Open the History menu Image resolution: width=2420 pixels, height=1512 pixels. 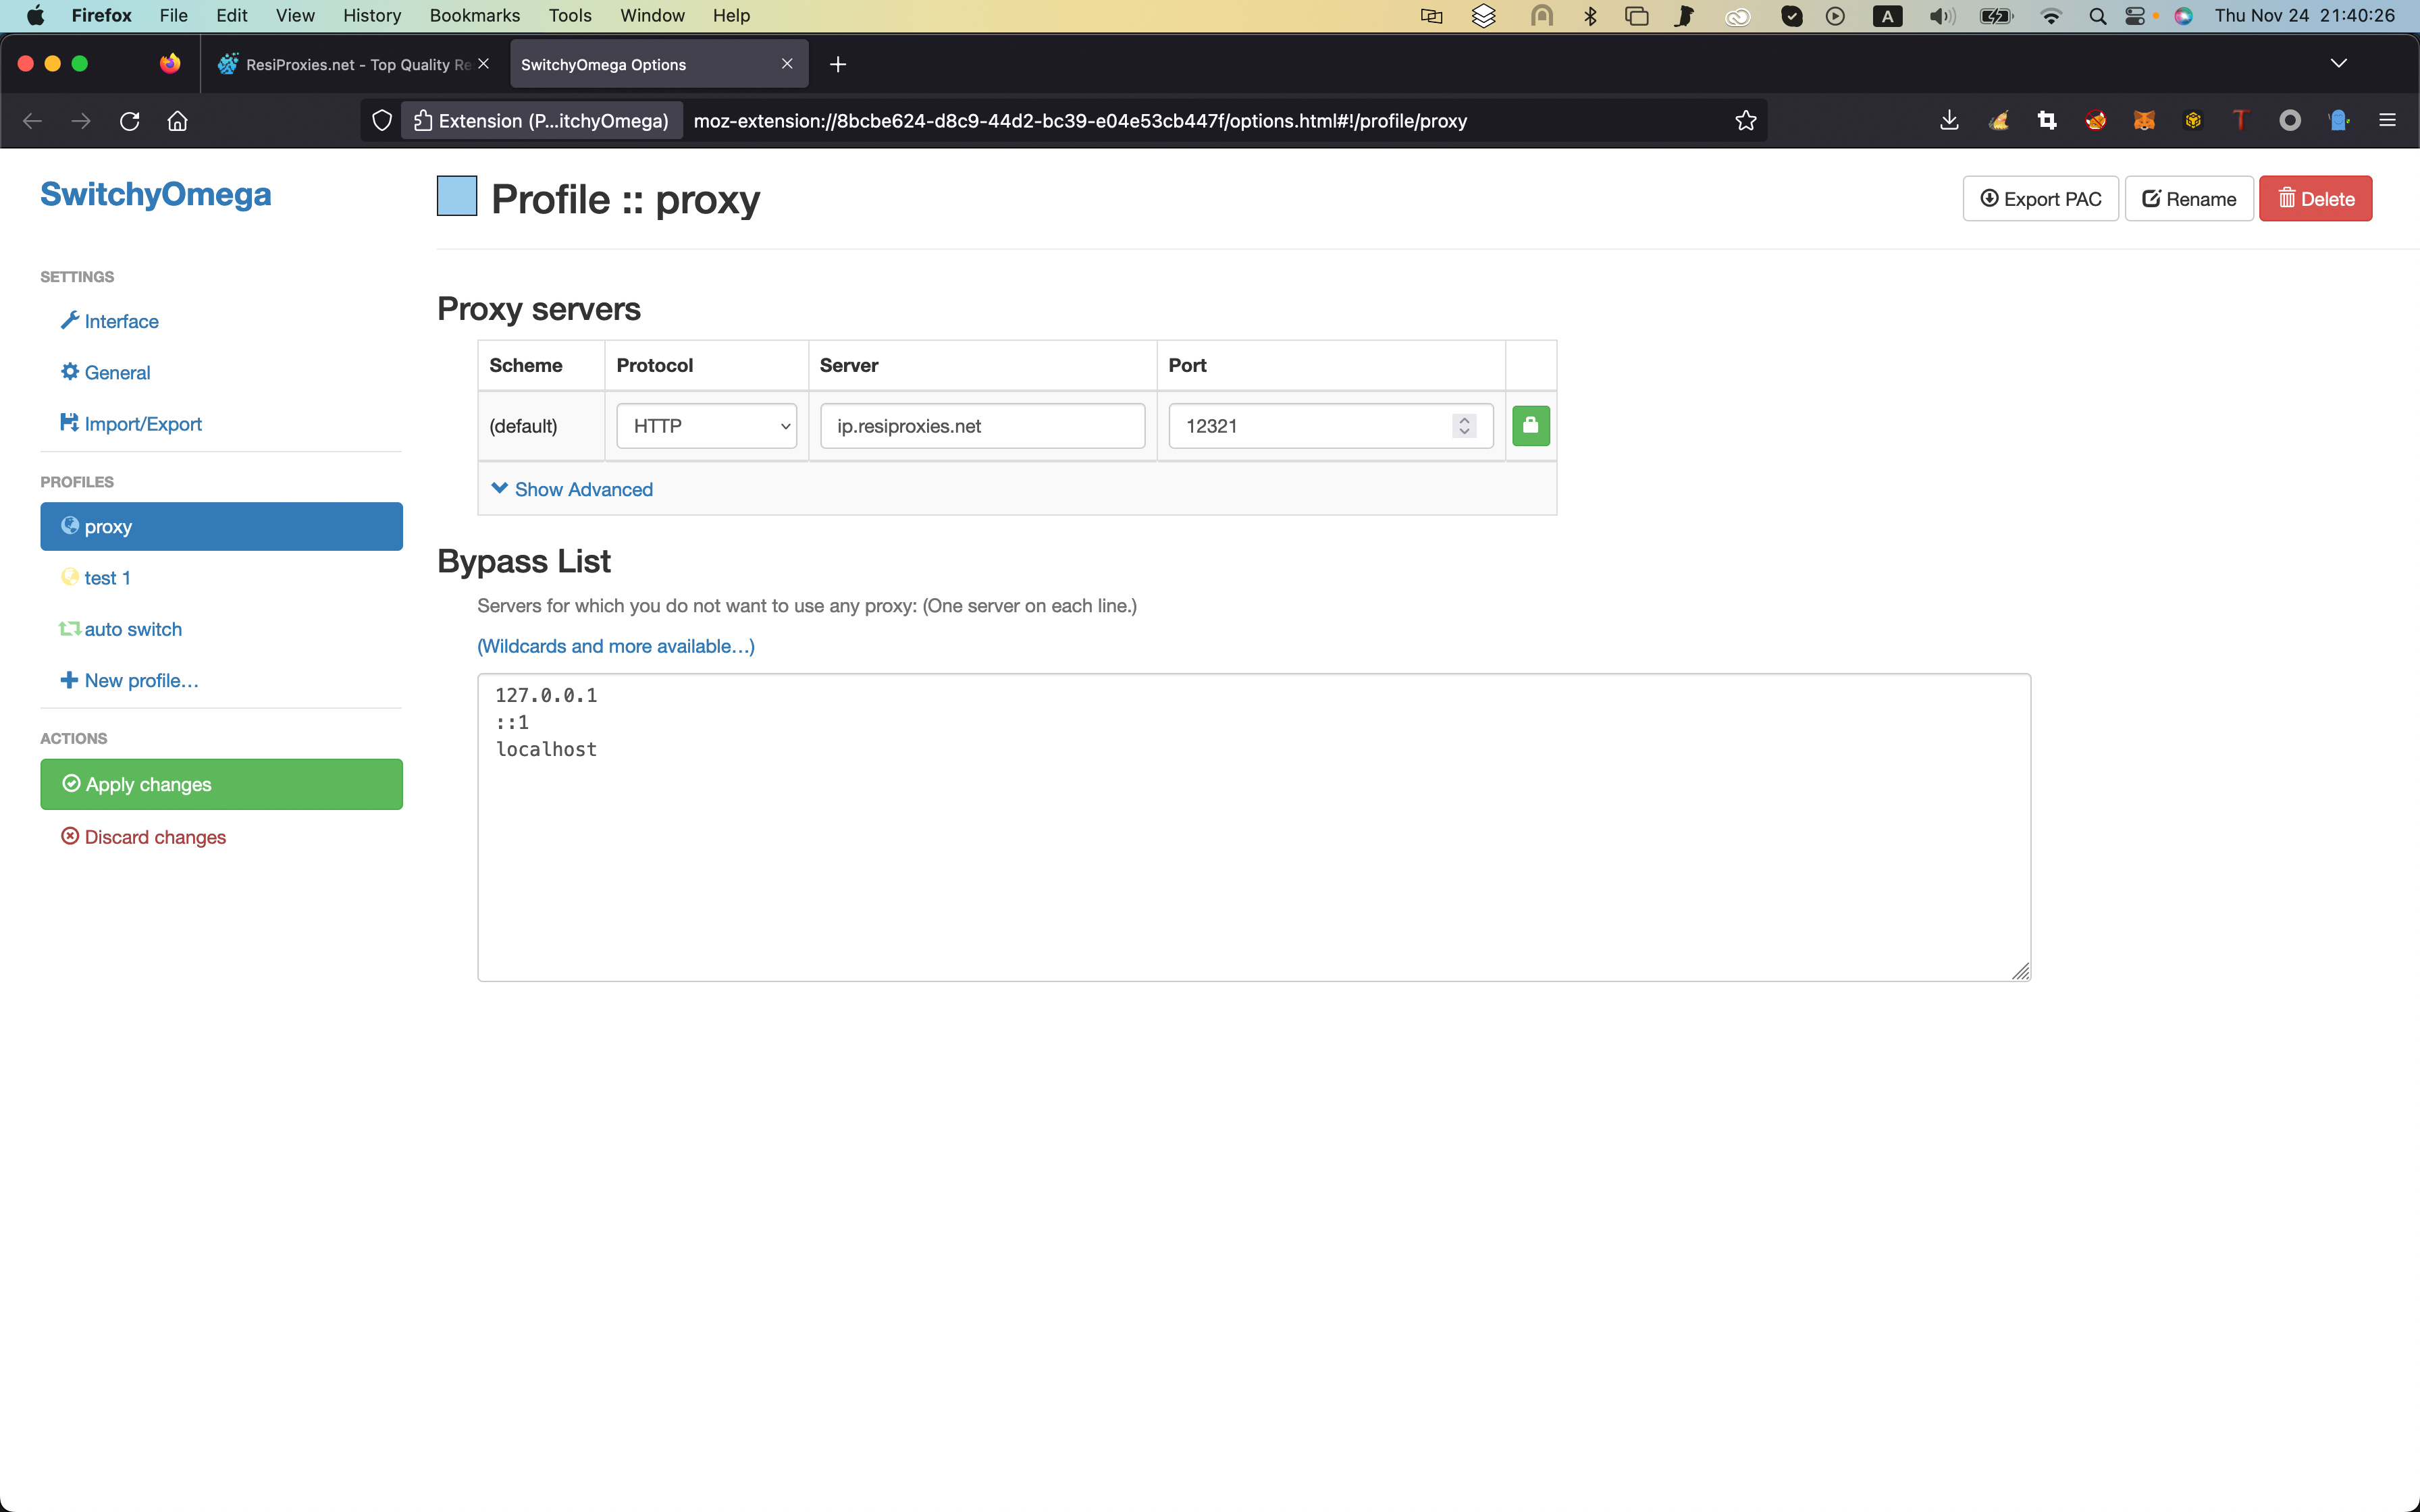coord(372,15)
